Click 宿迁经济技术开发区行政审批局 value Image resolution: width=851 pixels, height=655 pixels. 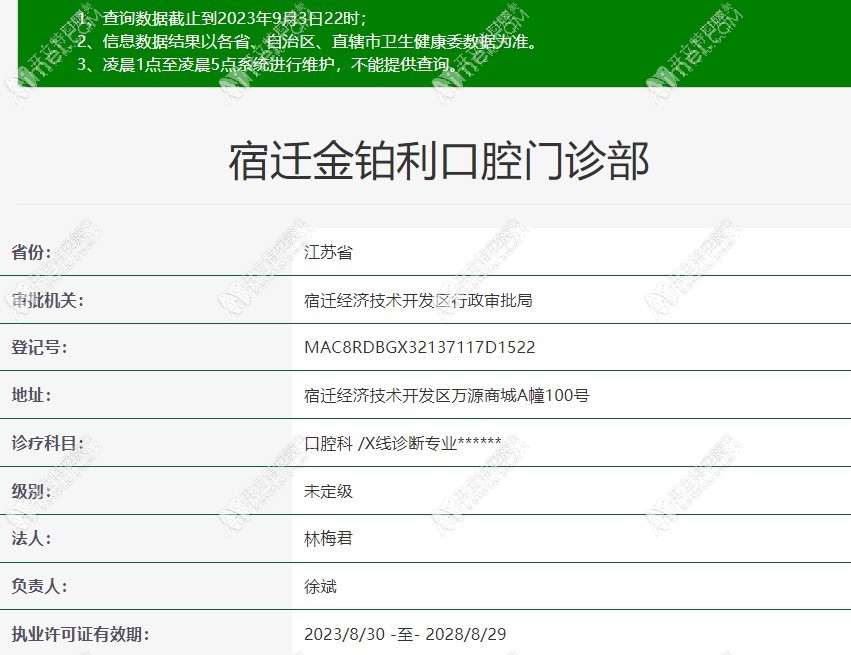(418, 300)
